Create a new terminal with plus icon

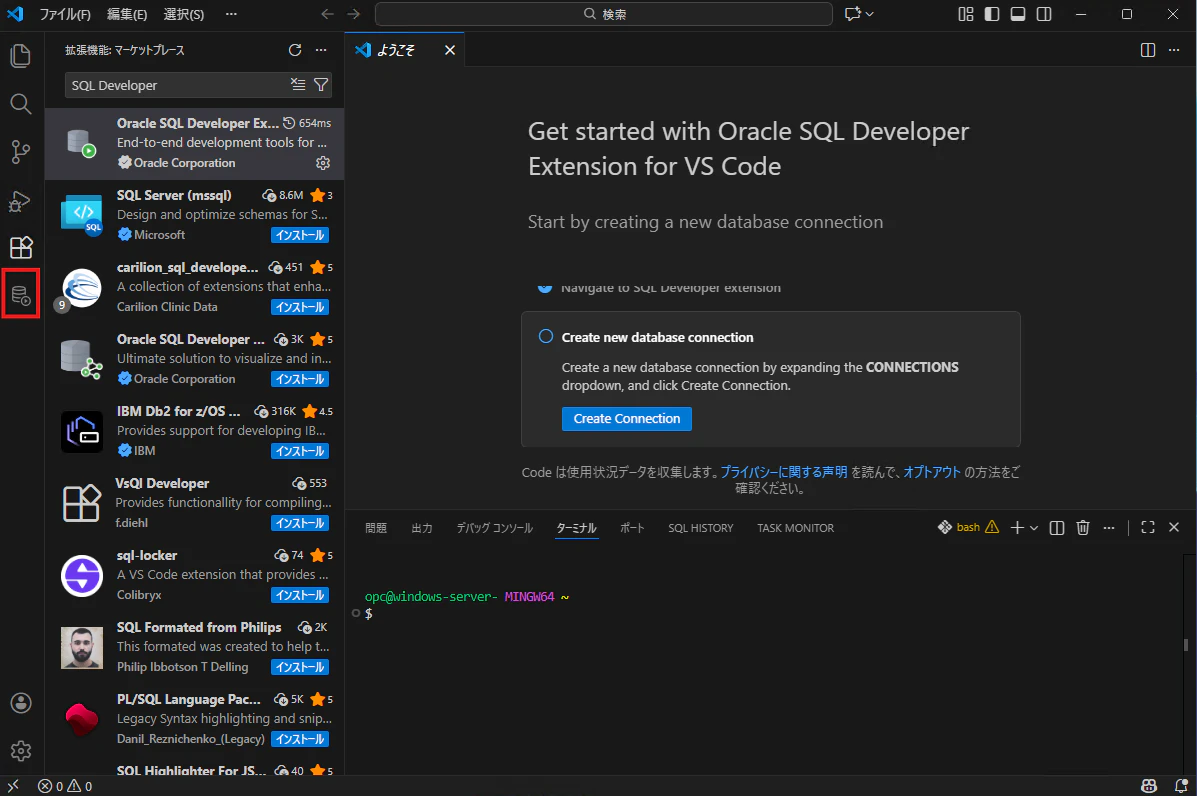(x=1017, y=527)
